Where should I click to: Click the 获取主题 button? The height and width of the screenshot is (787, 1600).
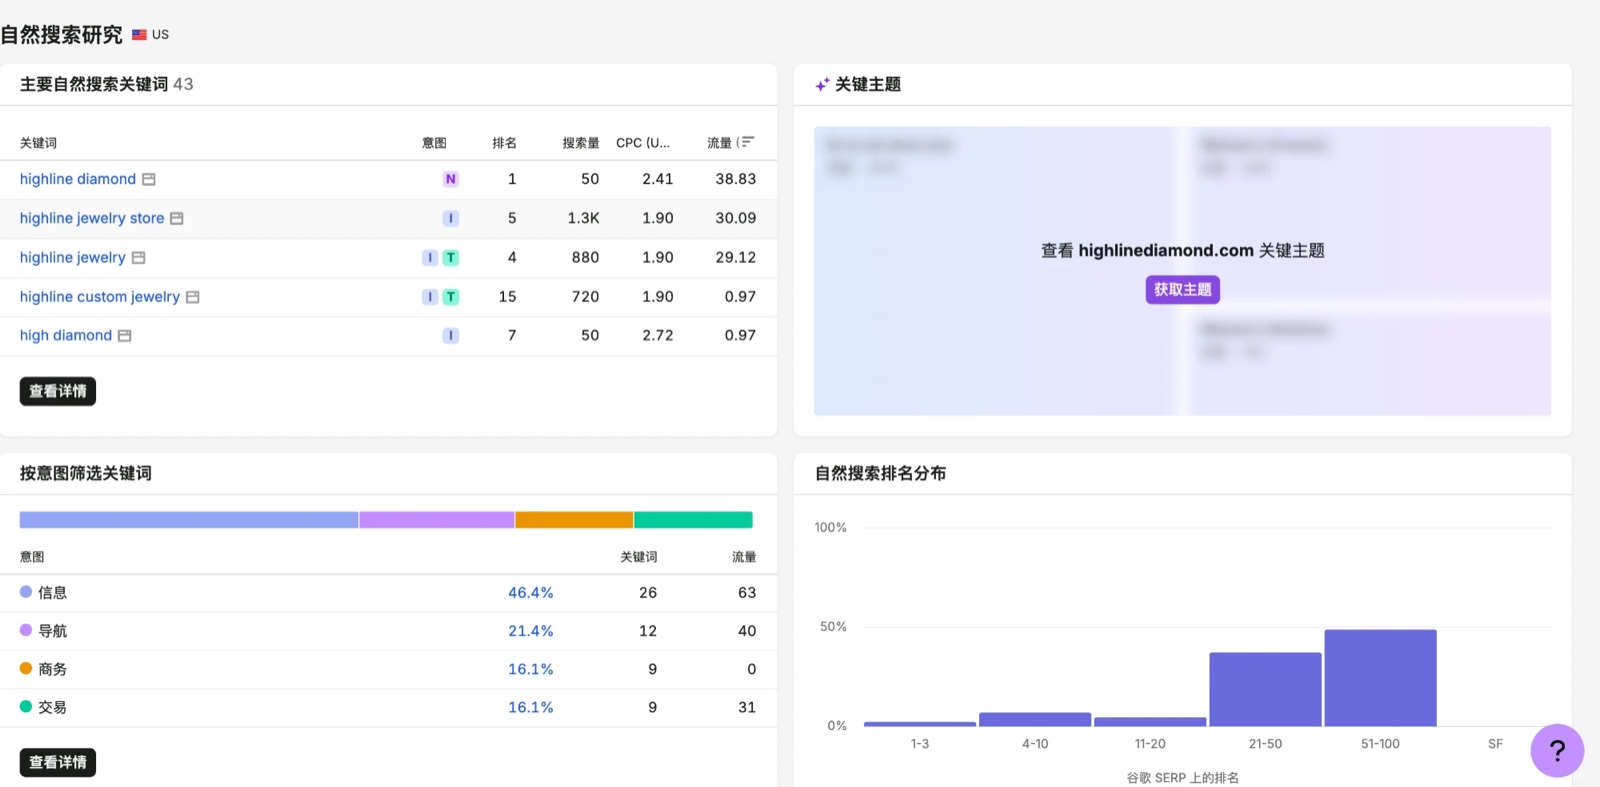[x=1183, y=289]
